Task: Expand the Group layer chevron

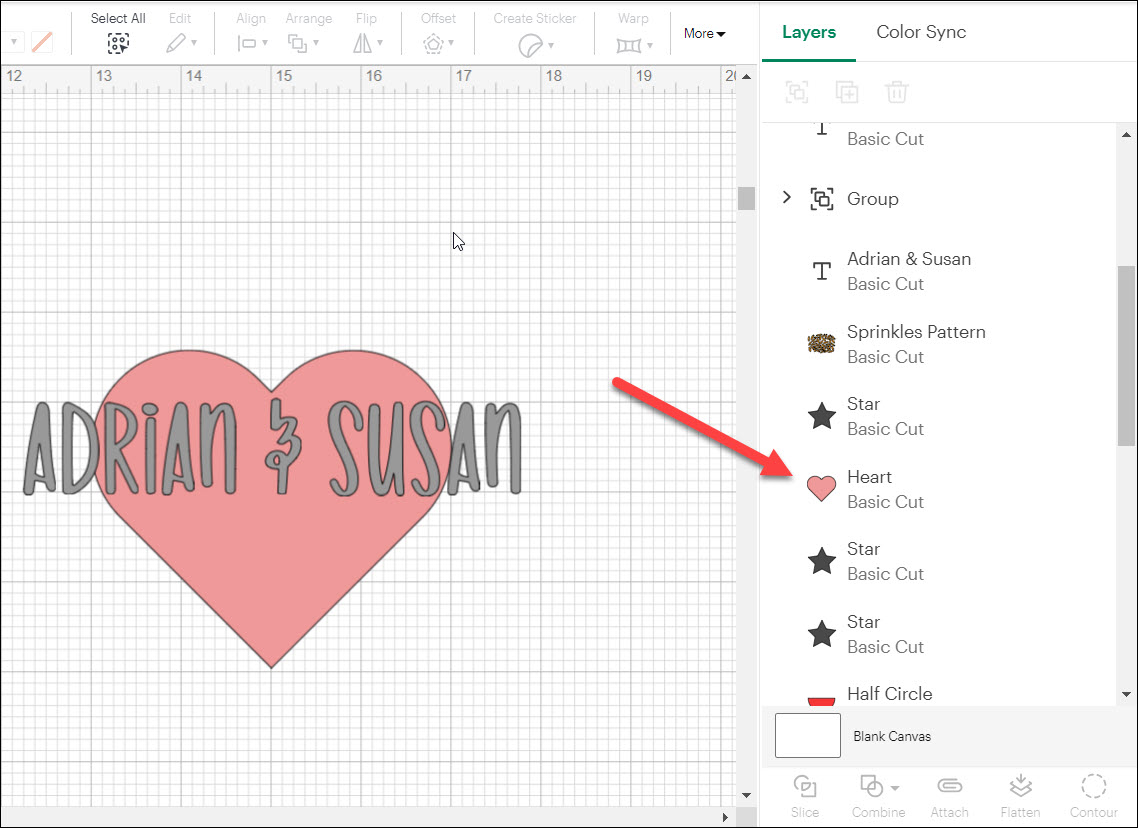Action: pyautogui.click(x=788, y=198)
